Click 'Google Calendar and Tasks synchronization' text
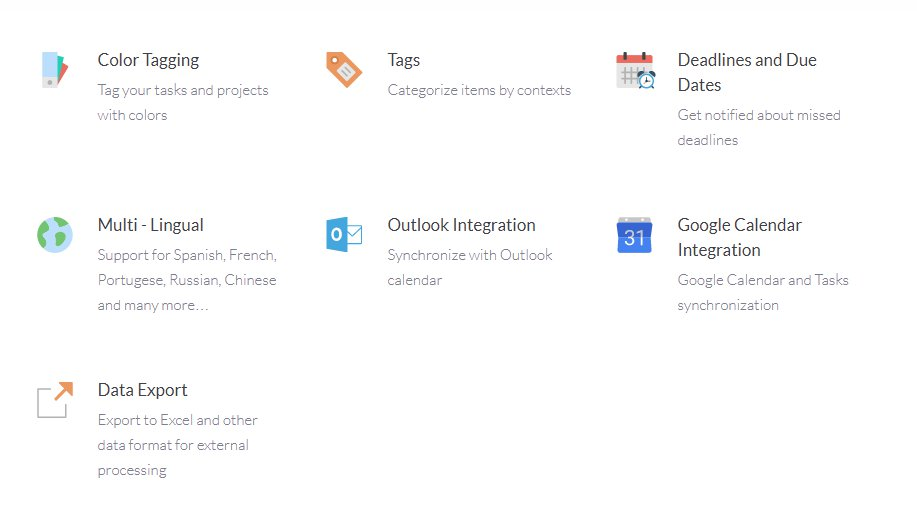917x517 pixels. click(763, 292)
